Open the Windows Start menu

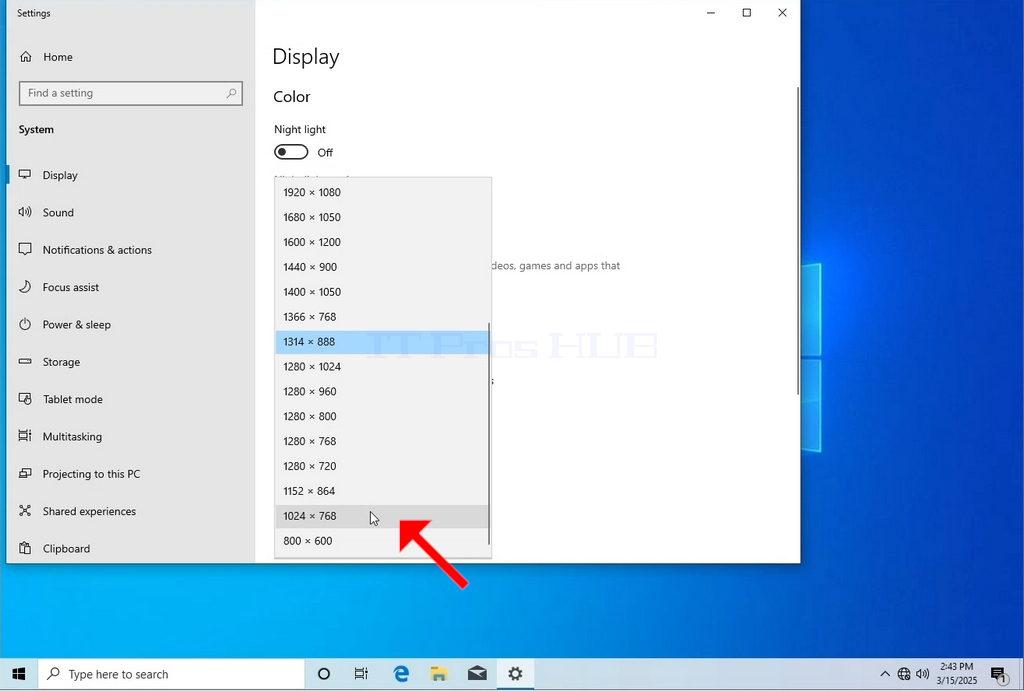point(18,674)
